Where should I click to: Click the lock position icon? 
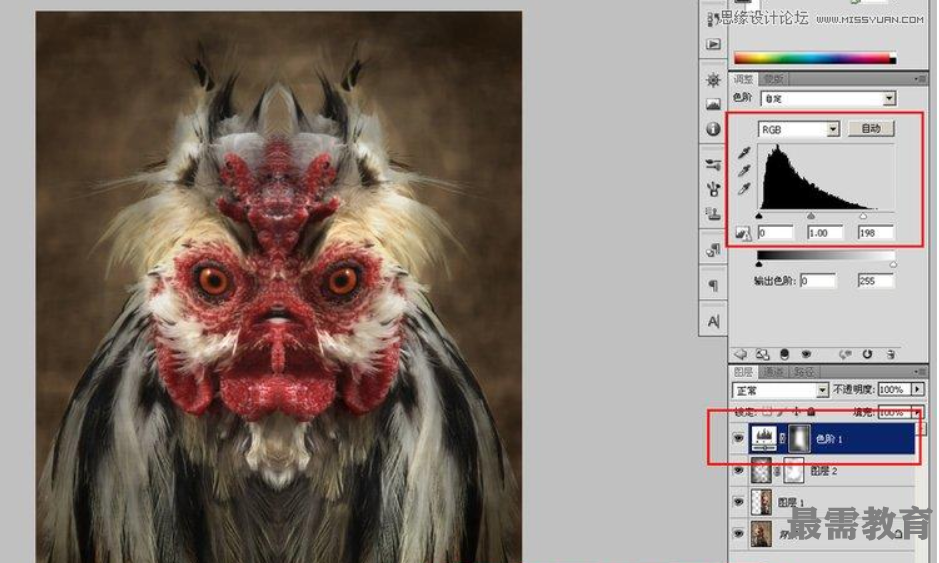point(796,412)
